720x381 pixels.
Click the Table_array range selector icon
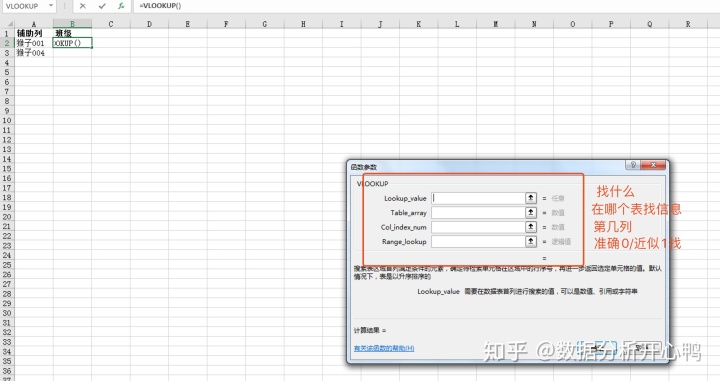coord(531,213)
